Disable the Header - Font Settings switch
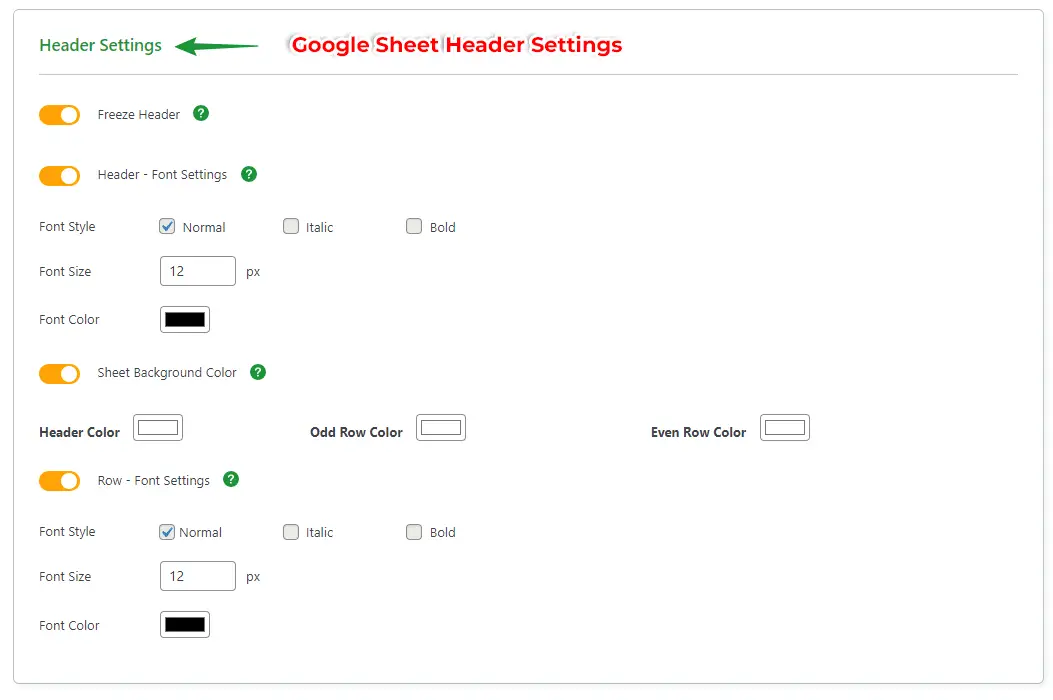Image resolution: width=1053 pixels, height=700 pixels. coord(59,176)
